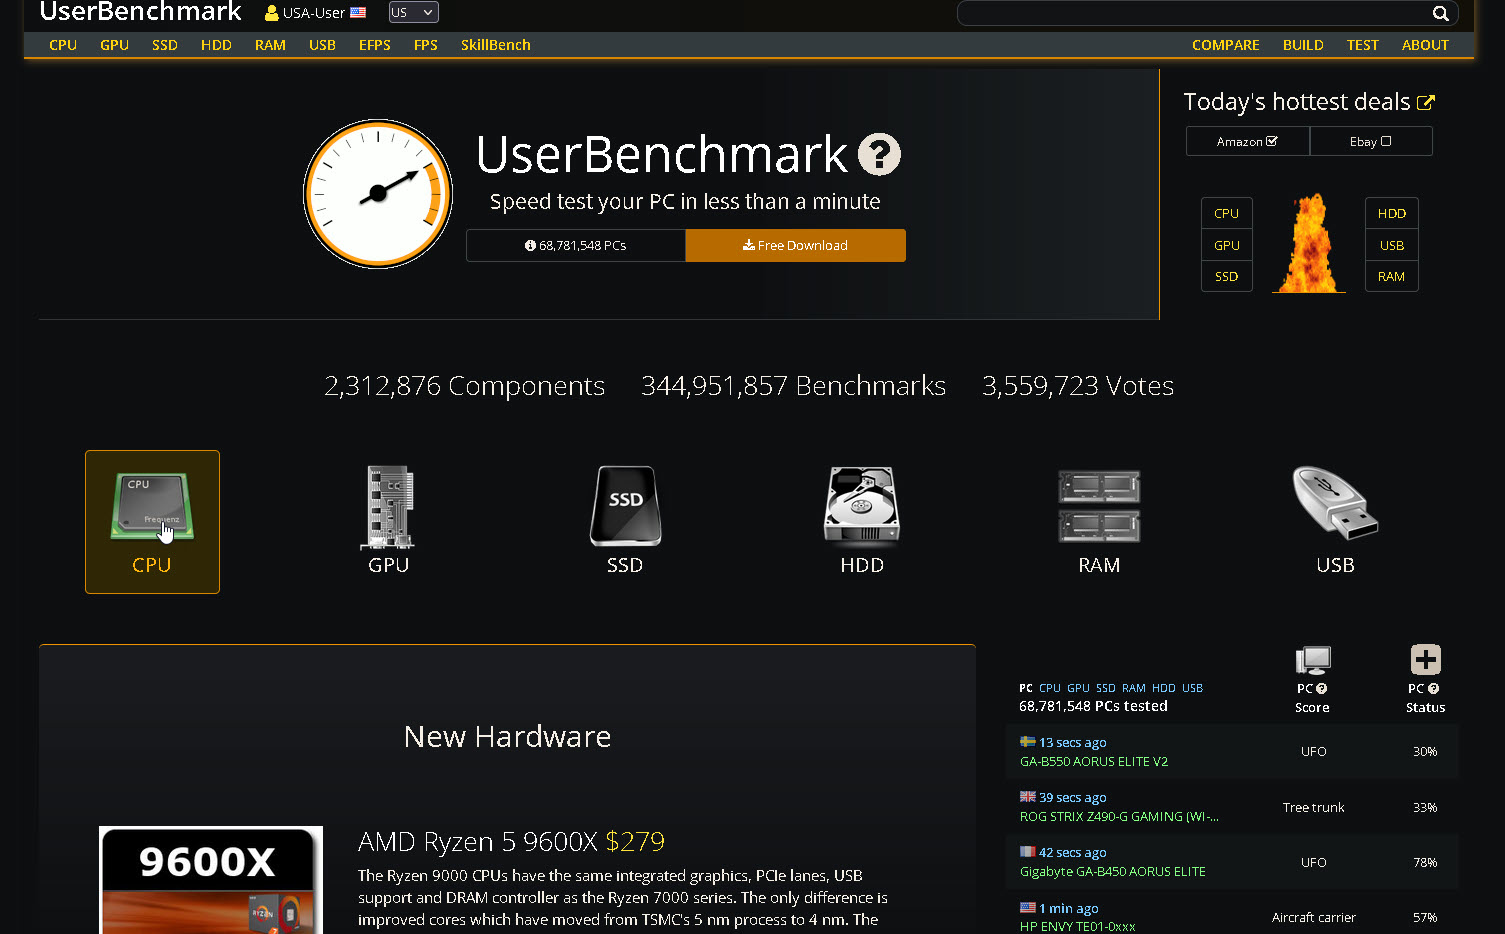Open the GA-B550 AORUS ELITE V2 link

(x=1094, y=761)
